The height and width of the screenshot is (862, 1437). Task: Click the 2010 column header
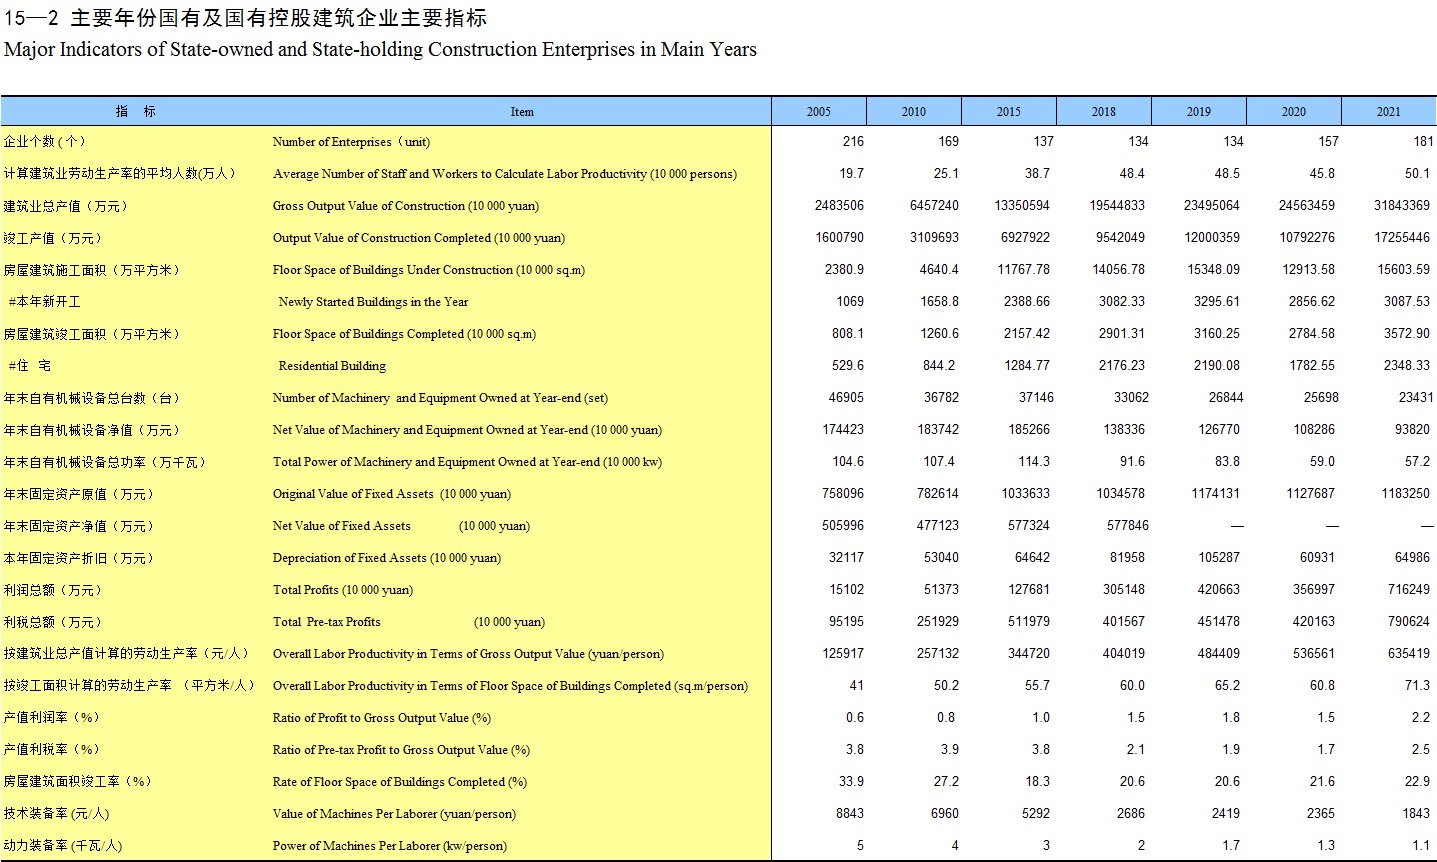coord(914,111)
